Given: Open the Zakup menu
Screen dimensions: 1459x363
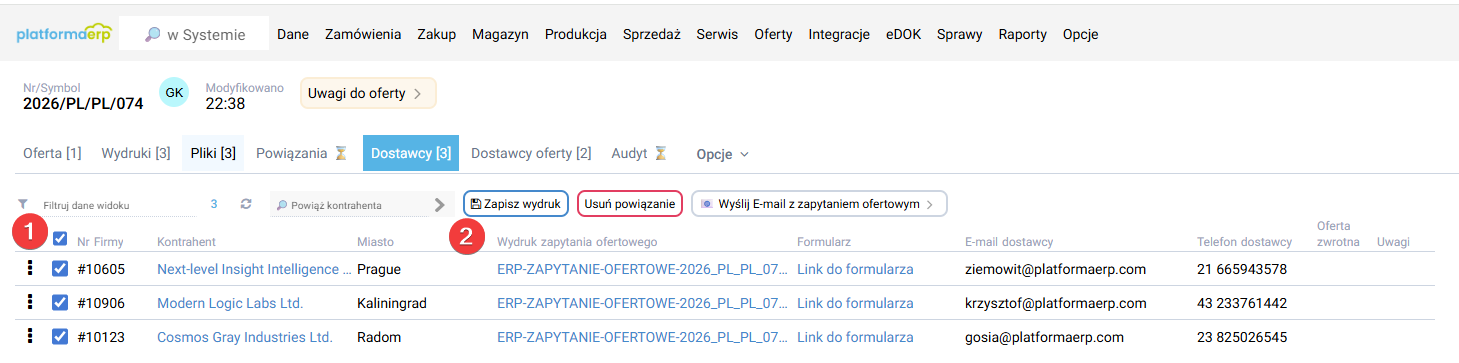Looking at the screenshot, I should click(x=437, y=34).
